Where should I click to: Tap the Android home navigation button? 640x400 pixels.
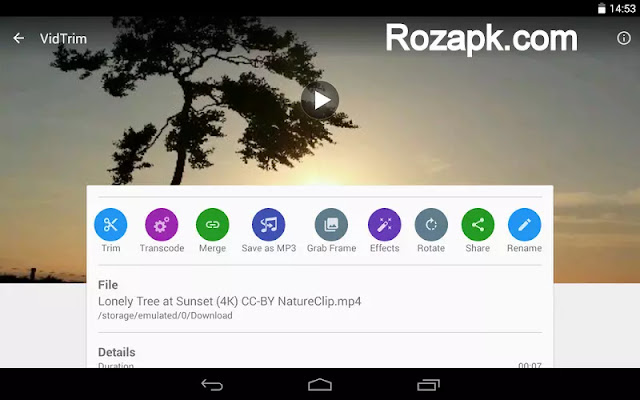pos(320,384)
